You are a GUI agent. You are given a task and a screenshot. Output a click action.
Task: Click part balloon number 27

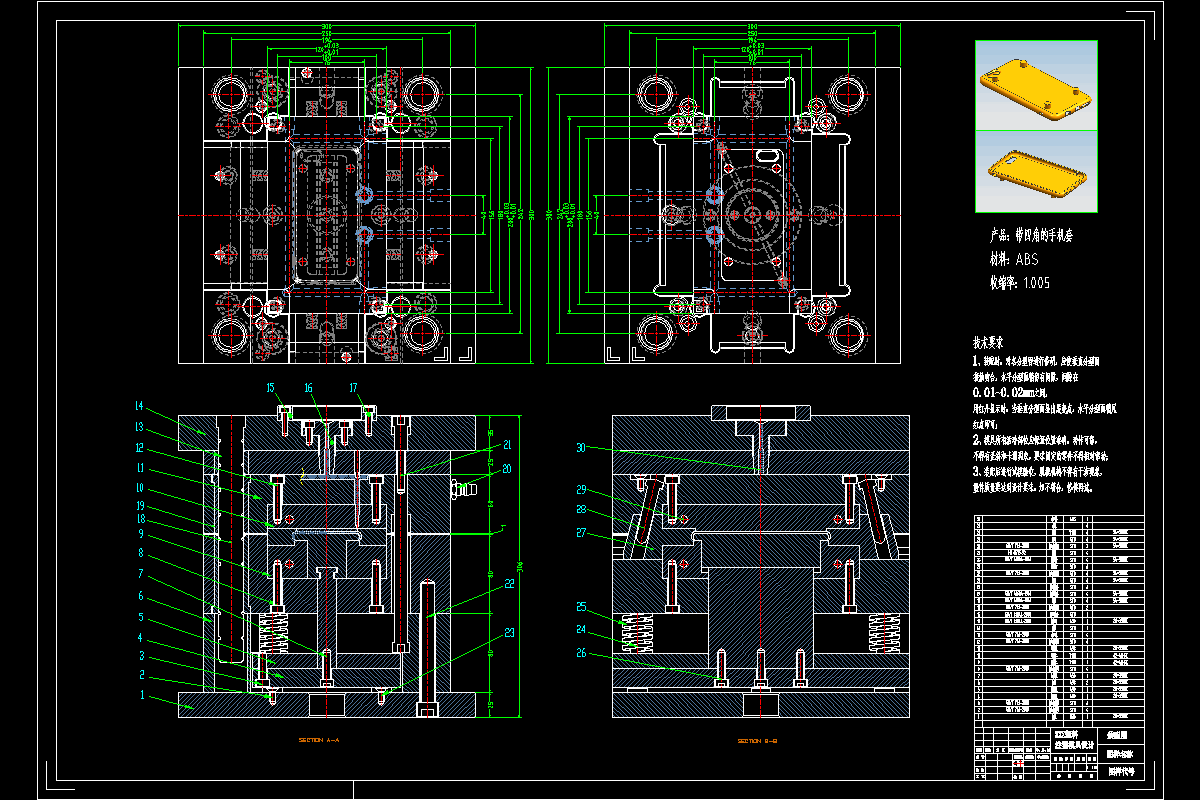pos(582,533)
